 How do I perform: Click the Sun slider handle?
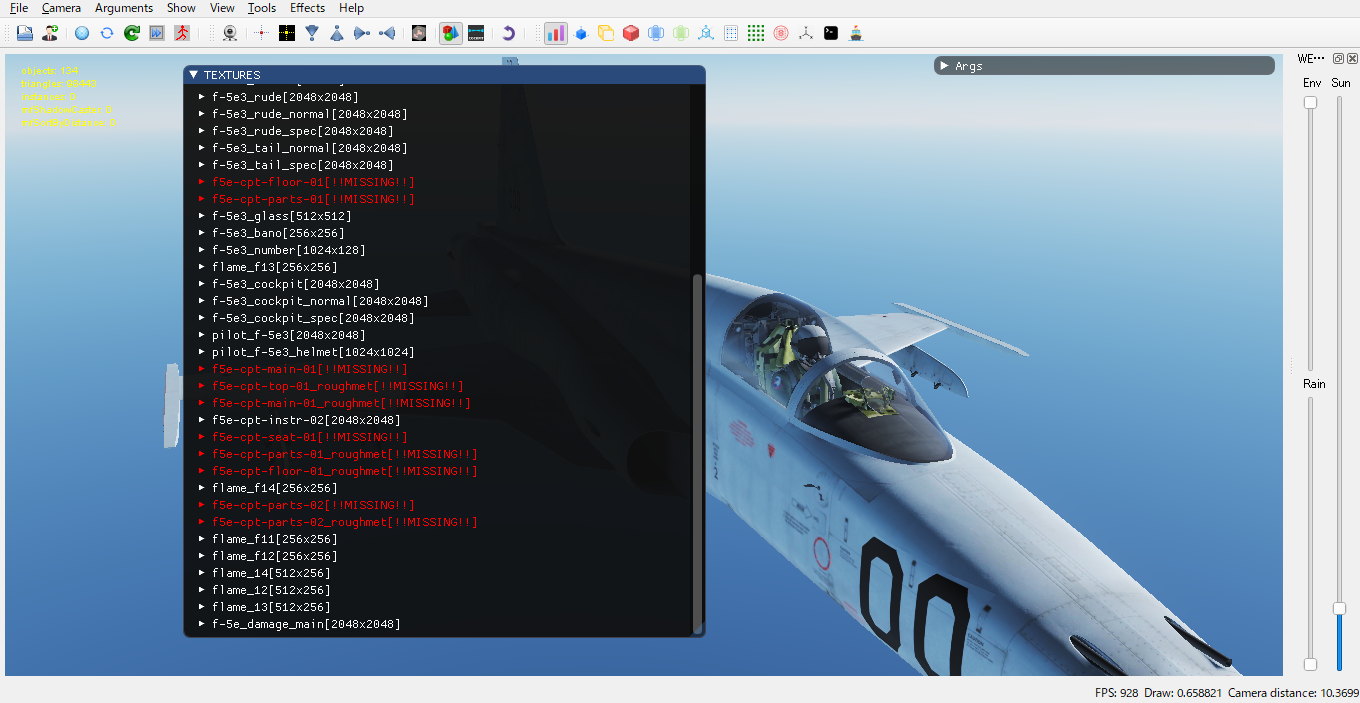point(1339,608)
